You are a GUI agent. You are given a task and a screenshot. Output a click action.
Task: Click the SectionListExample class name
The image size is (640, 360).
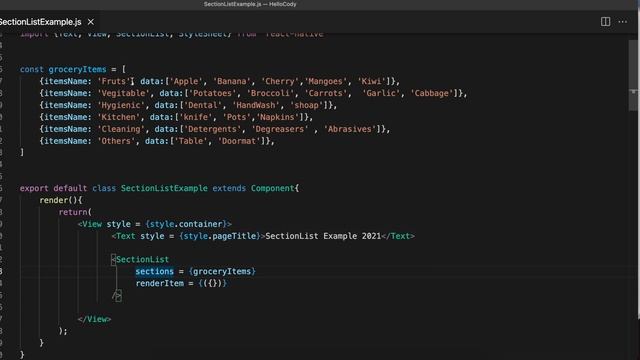[x=164, y=188]
